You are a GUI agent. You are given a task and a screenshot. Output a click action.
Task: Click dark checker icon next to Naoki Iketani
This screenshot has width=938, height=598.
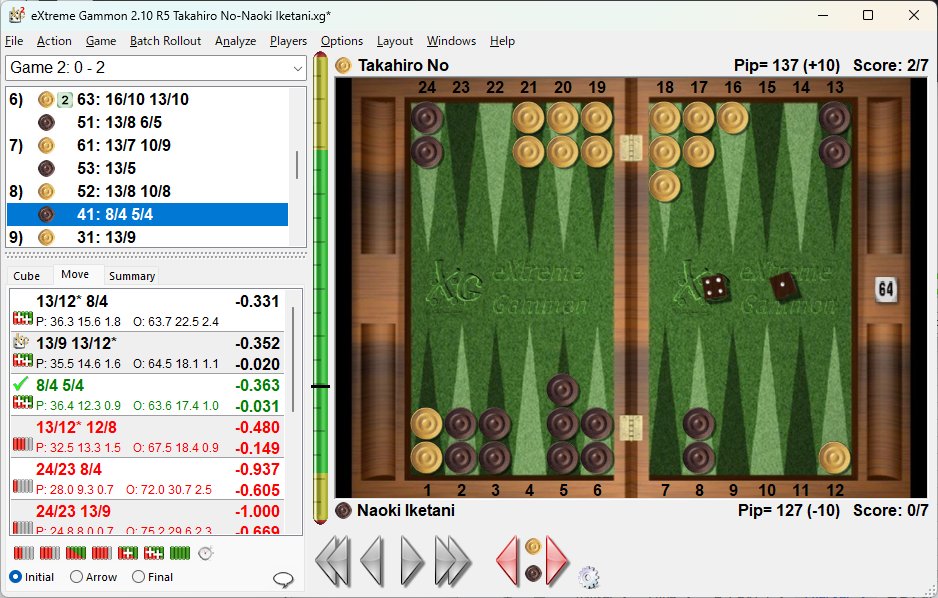[343, 510]
